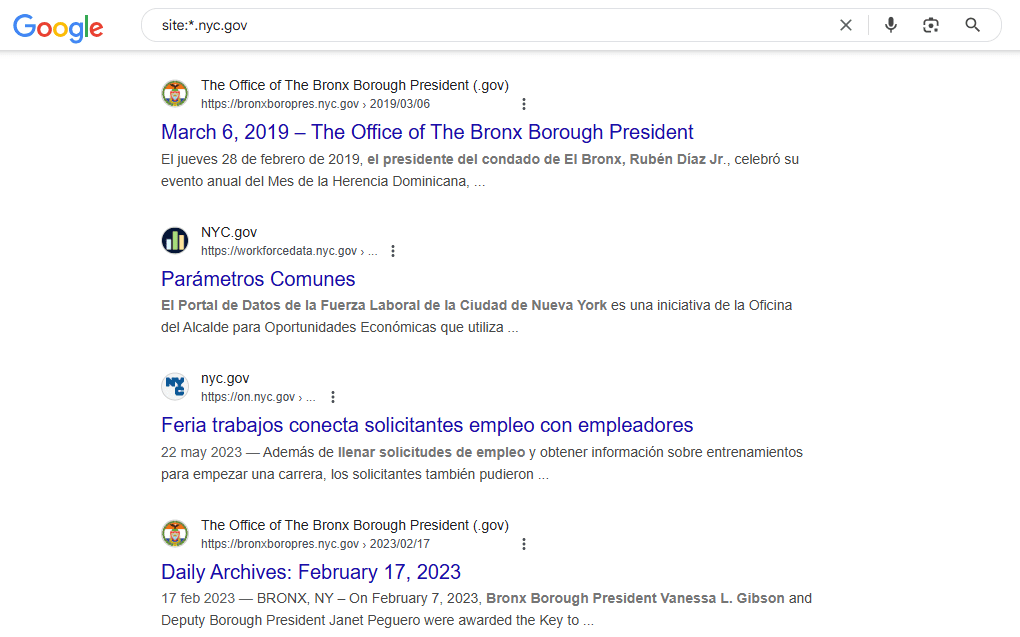
Task: Click workforcedata bar chart favicon
Action: pos(175,241)
